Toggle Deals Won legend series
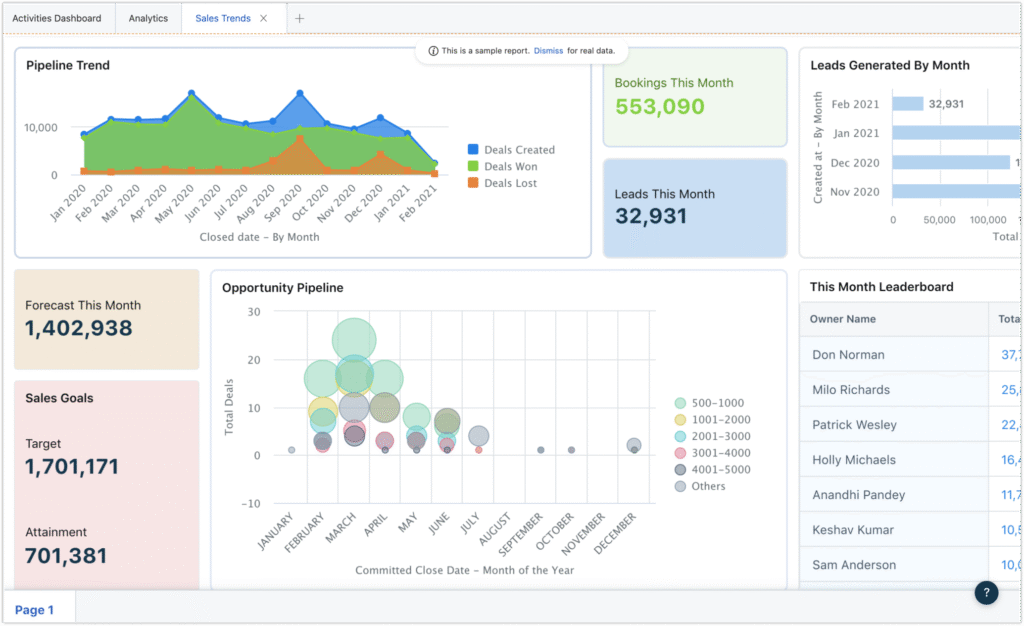 [510, 167]
